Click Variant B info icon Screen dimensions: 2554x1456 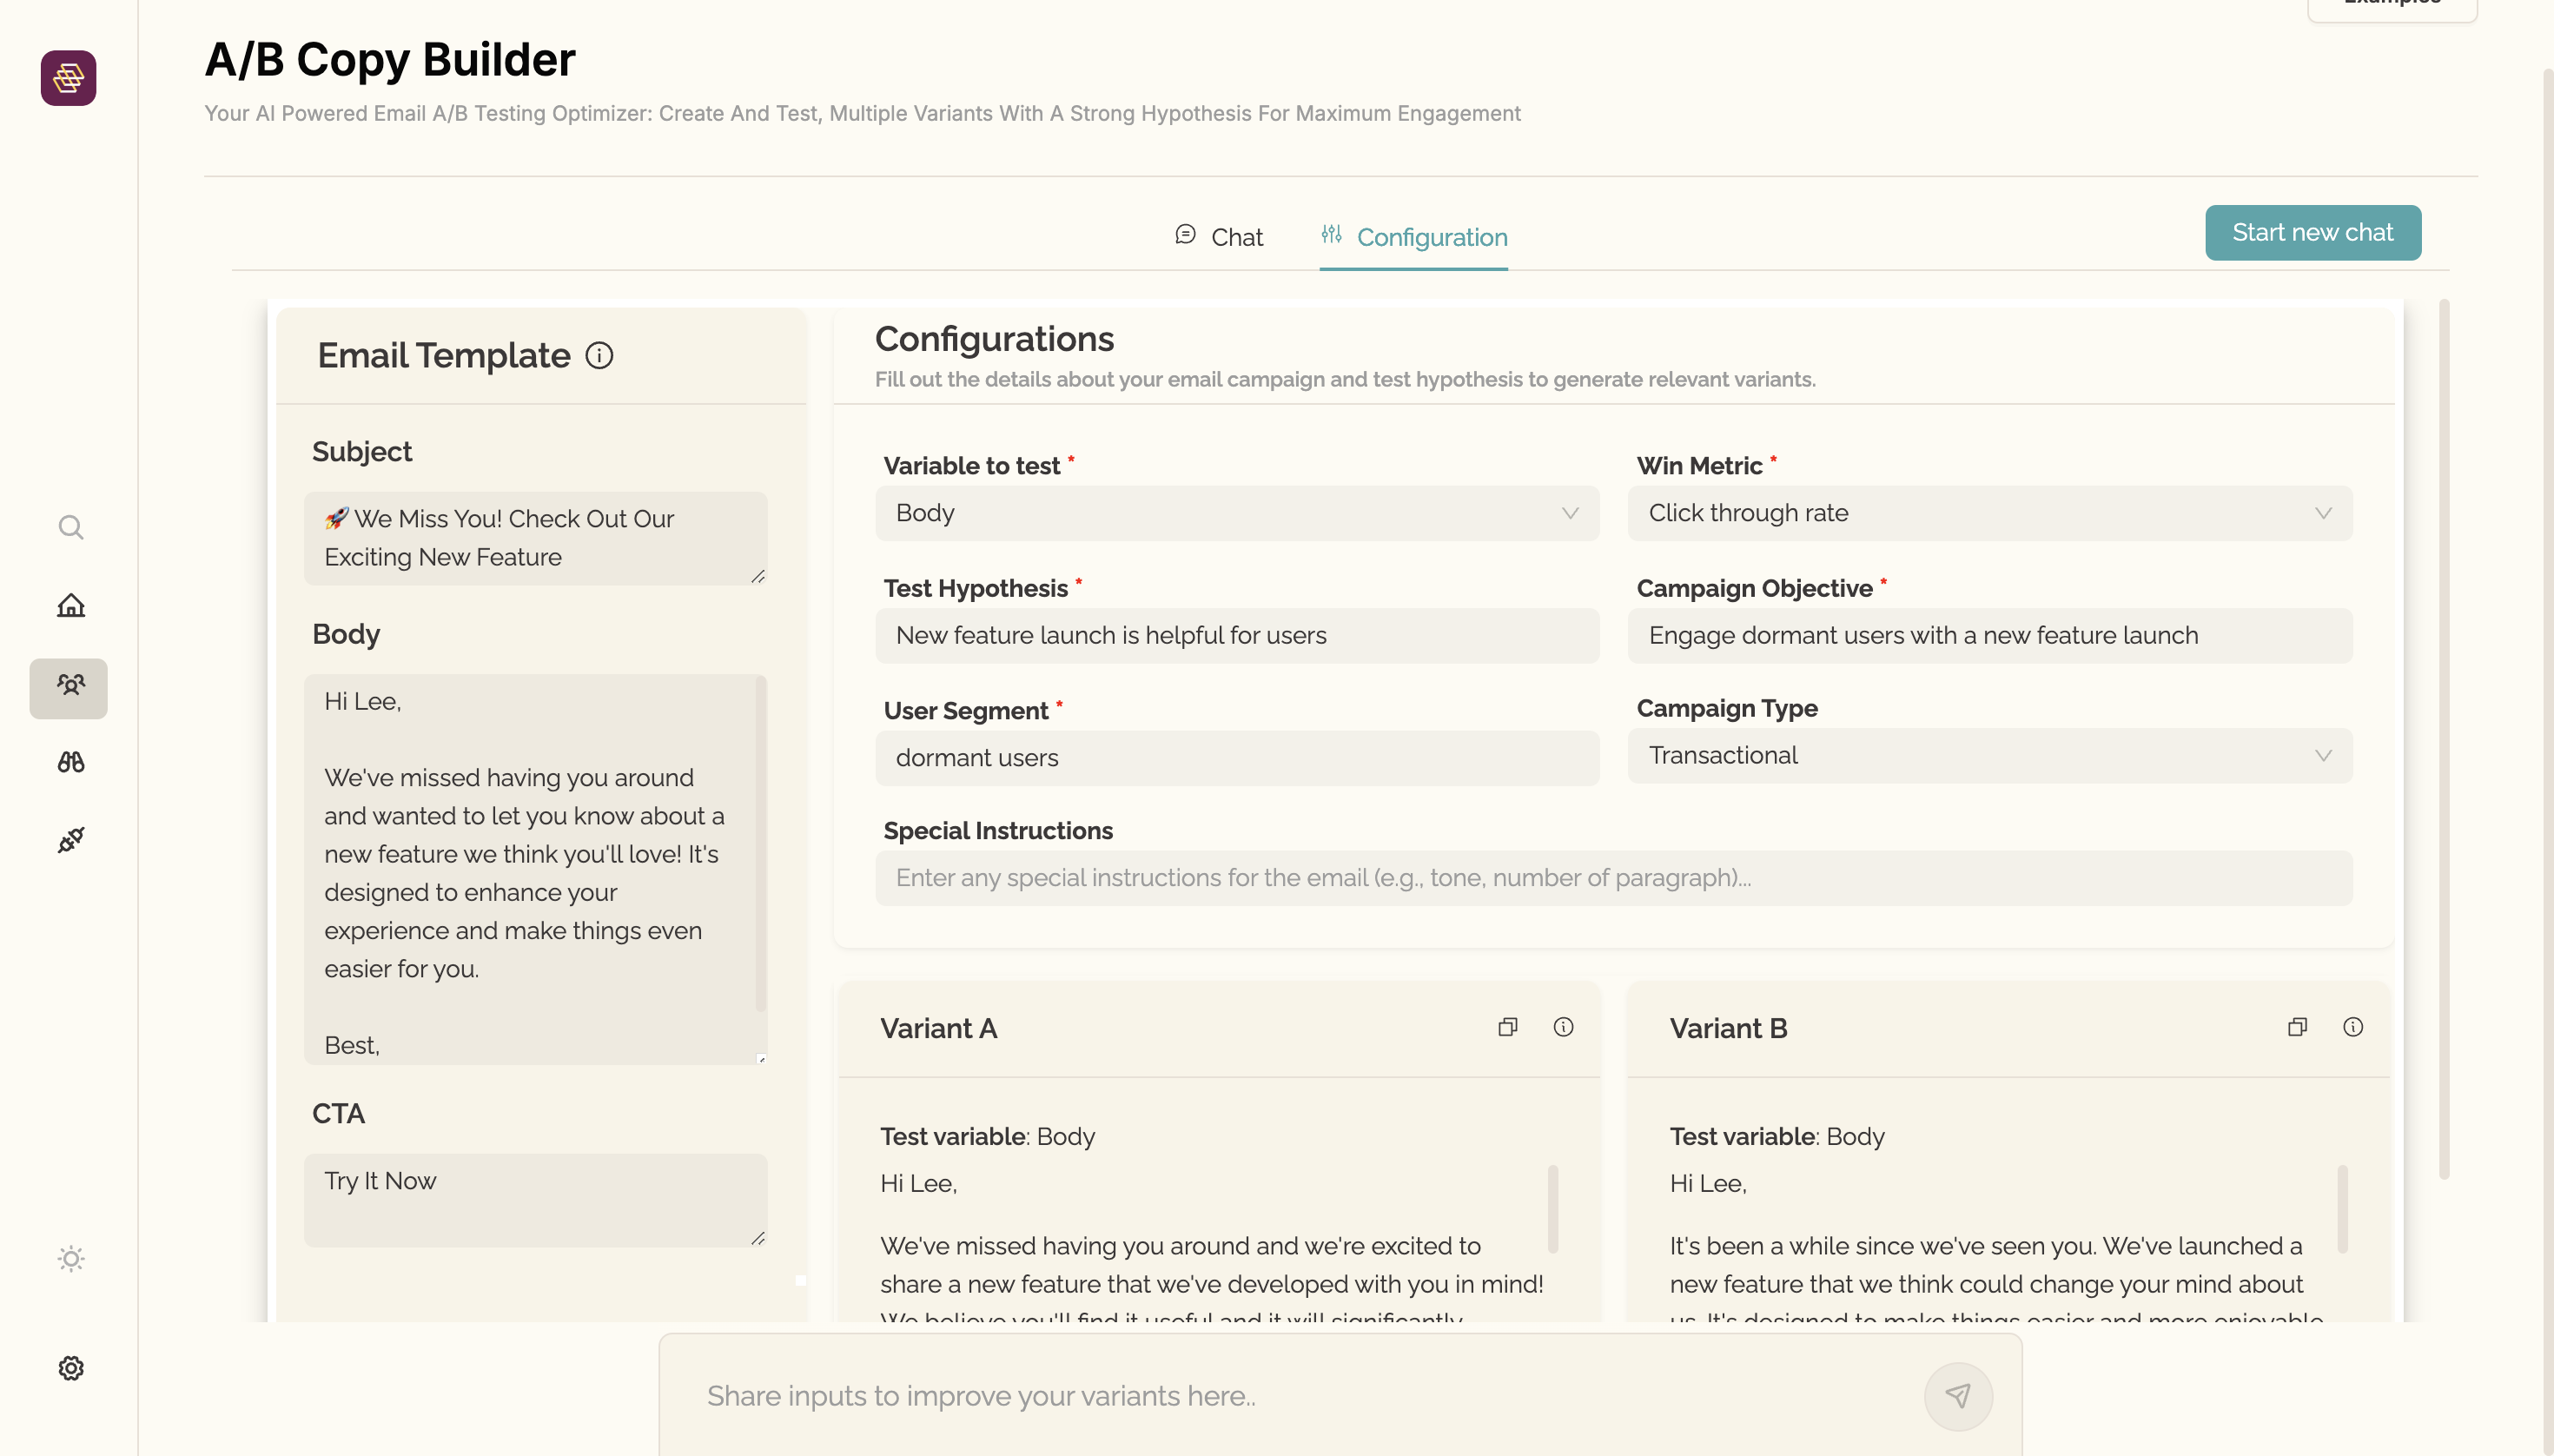[2352, 1027]
